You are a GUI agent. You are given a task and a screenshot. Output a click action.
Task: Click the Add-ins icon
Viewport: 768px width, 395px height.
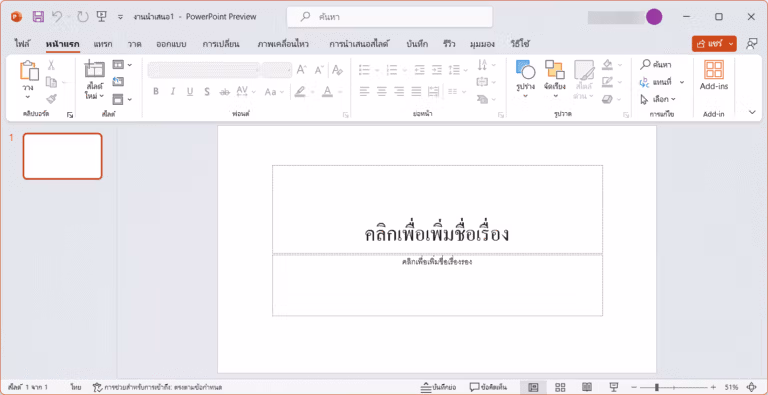pyautogui.click(x=714, y=70)
